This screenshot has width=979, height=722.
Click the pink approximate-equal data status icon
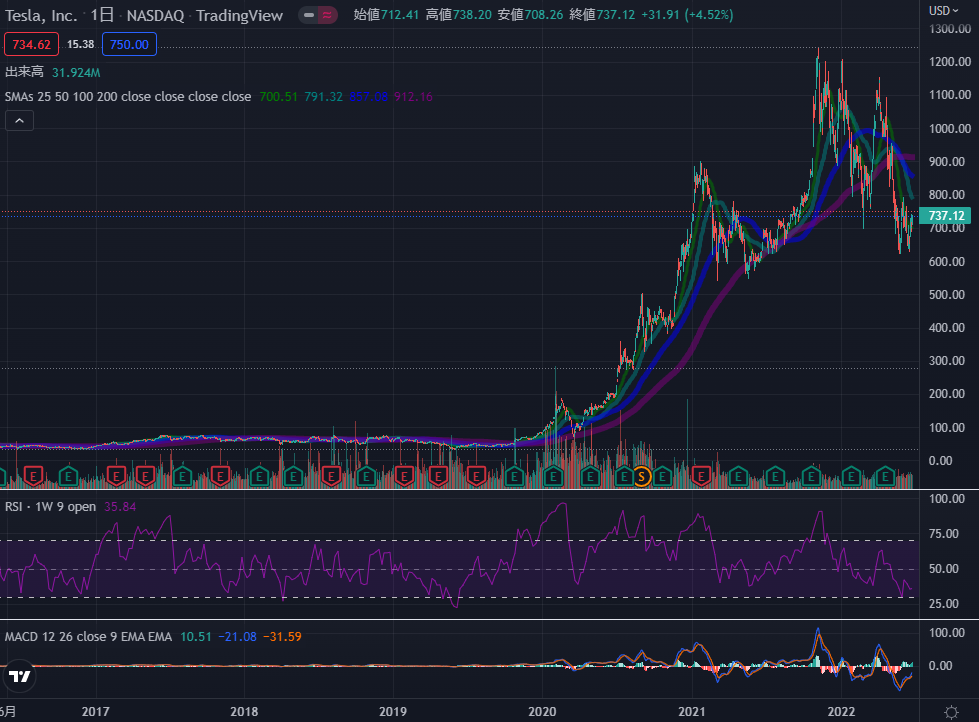(327, 15)
